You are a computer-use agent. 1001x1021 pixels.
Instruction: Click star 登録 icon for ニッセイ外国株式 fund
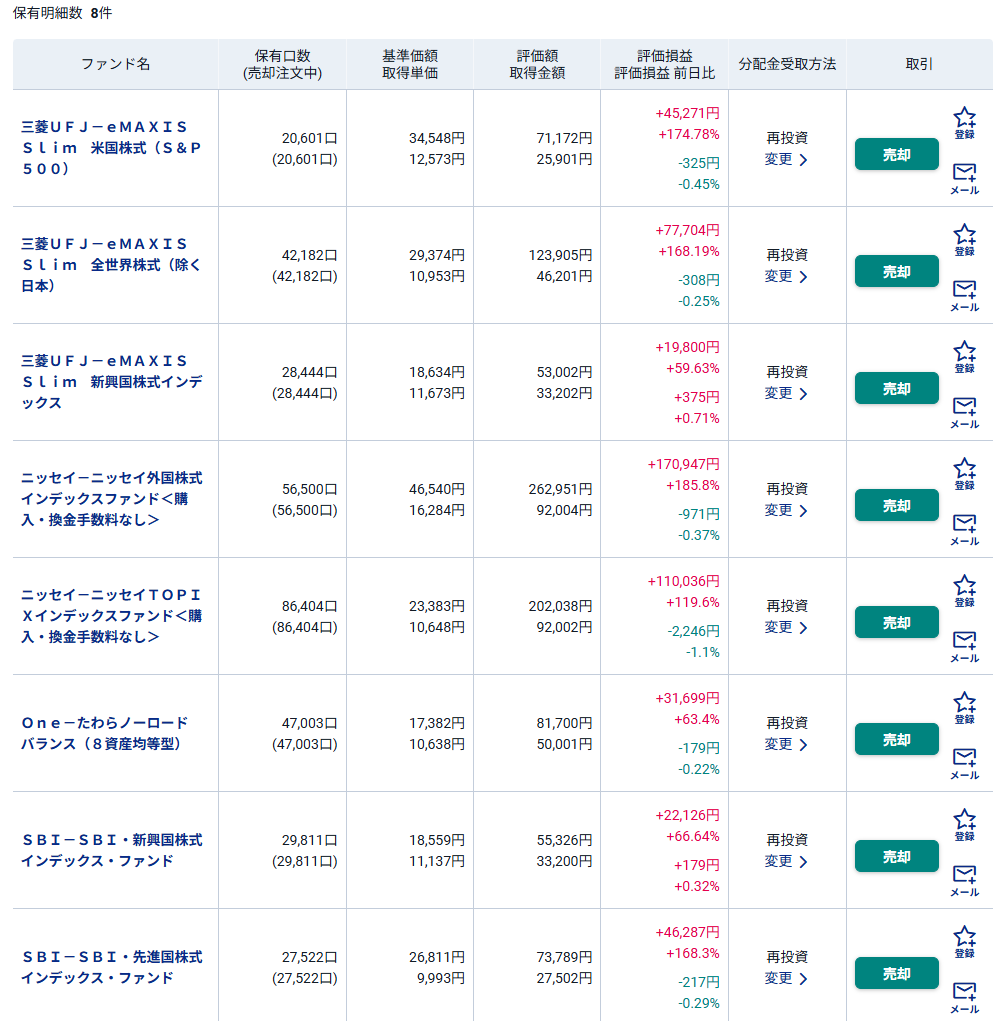click(x=965, y=474)
